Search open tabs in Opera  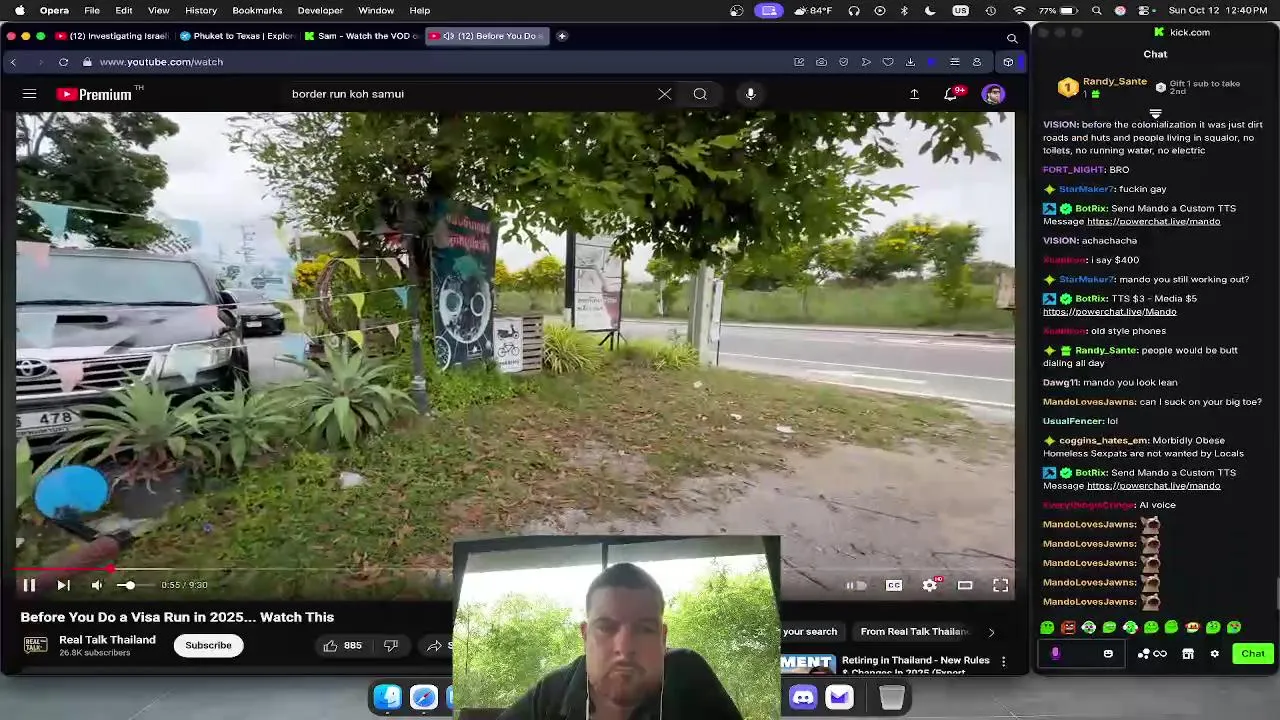tap(1012, 38)
